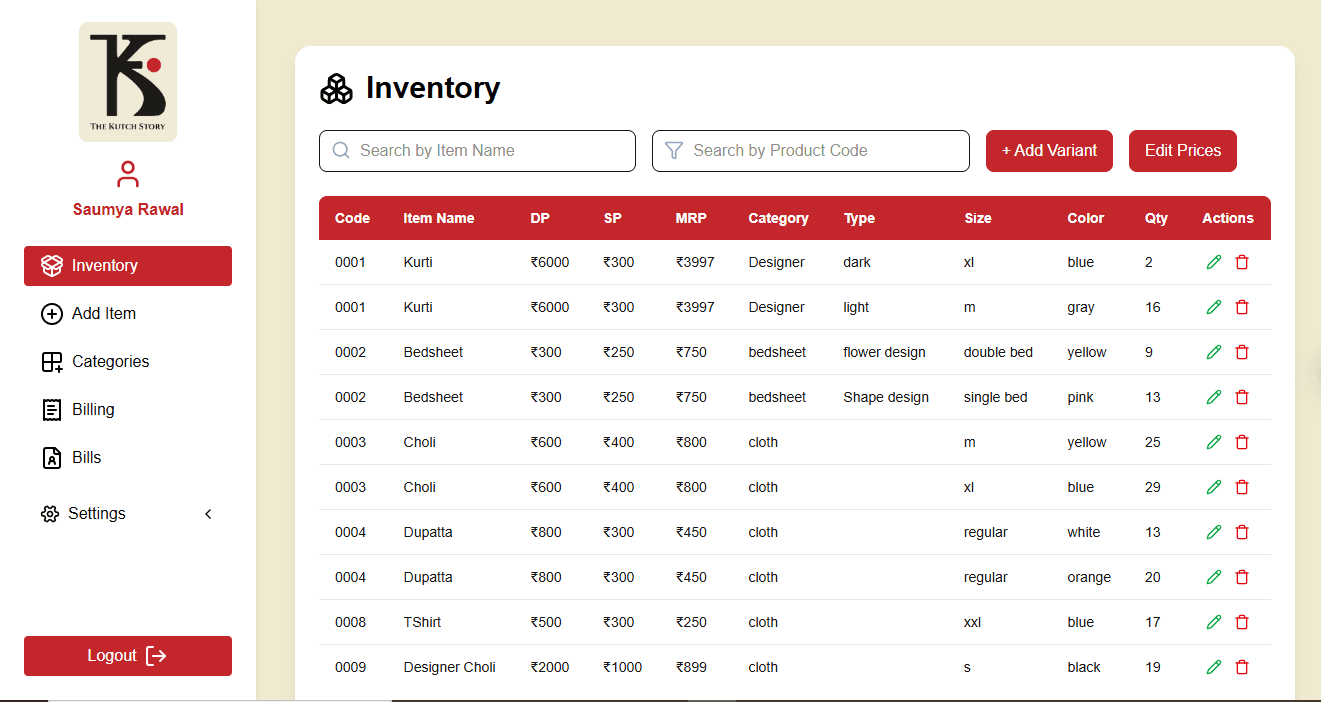Open Settings in the sidebar
The image size is (1321, 702).
point(128,514)
